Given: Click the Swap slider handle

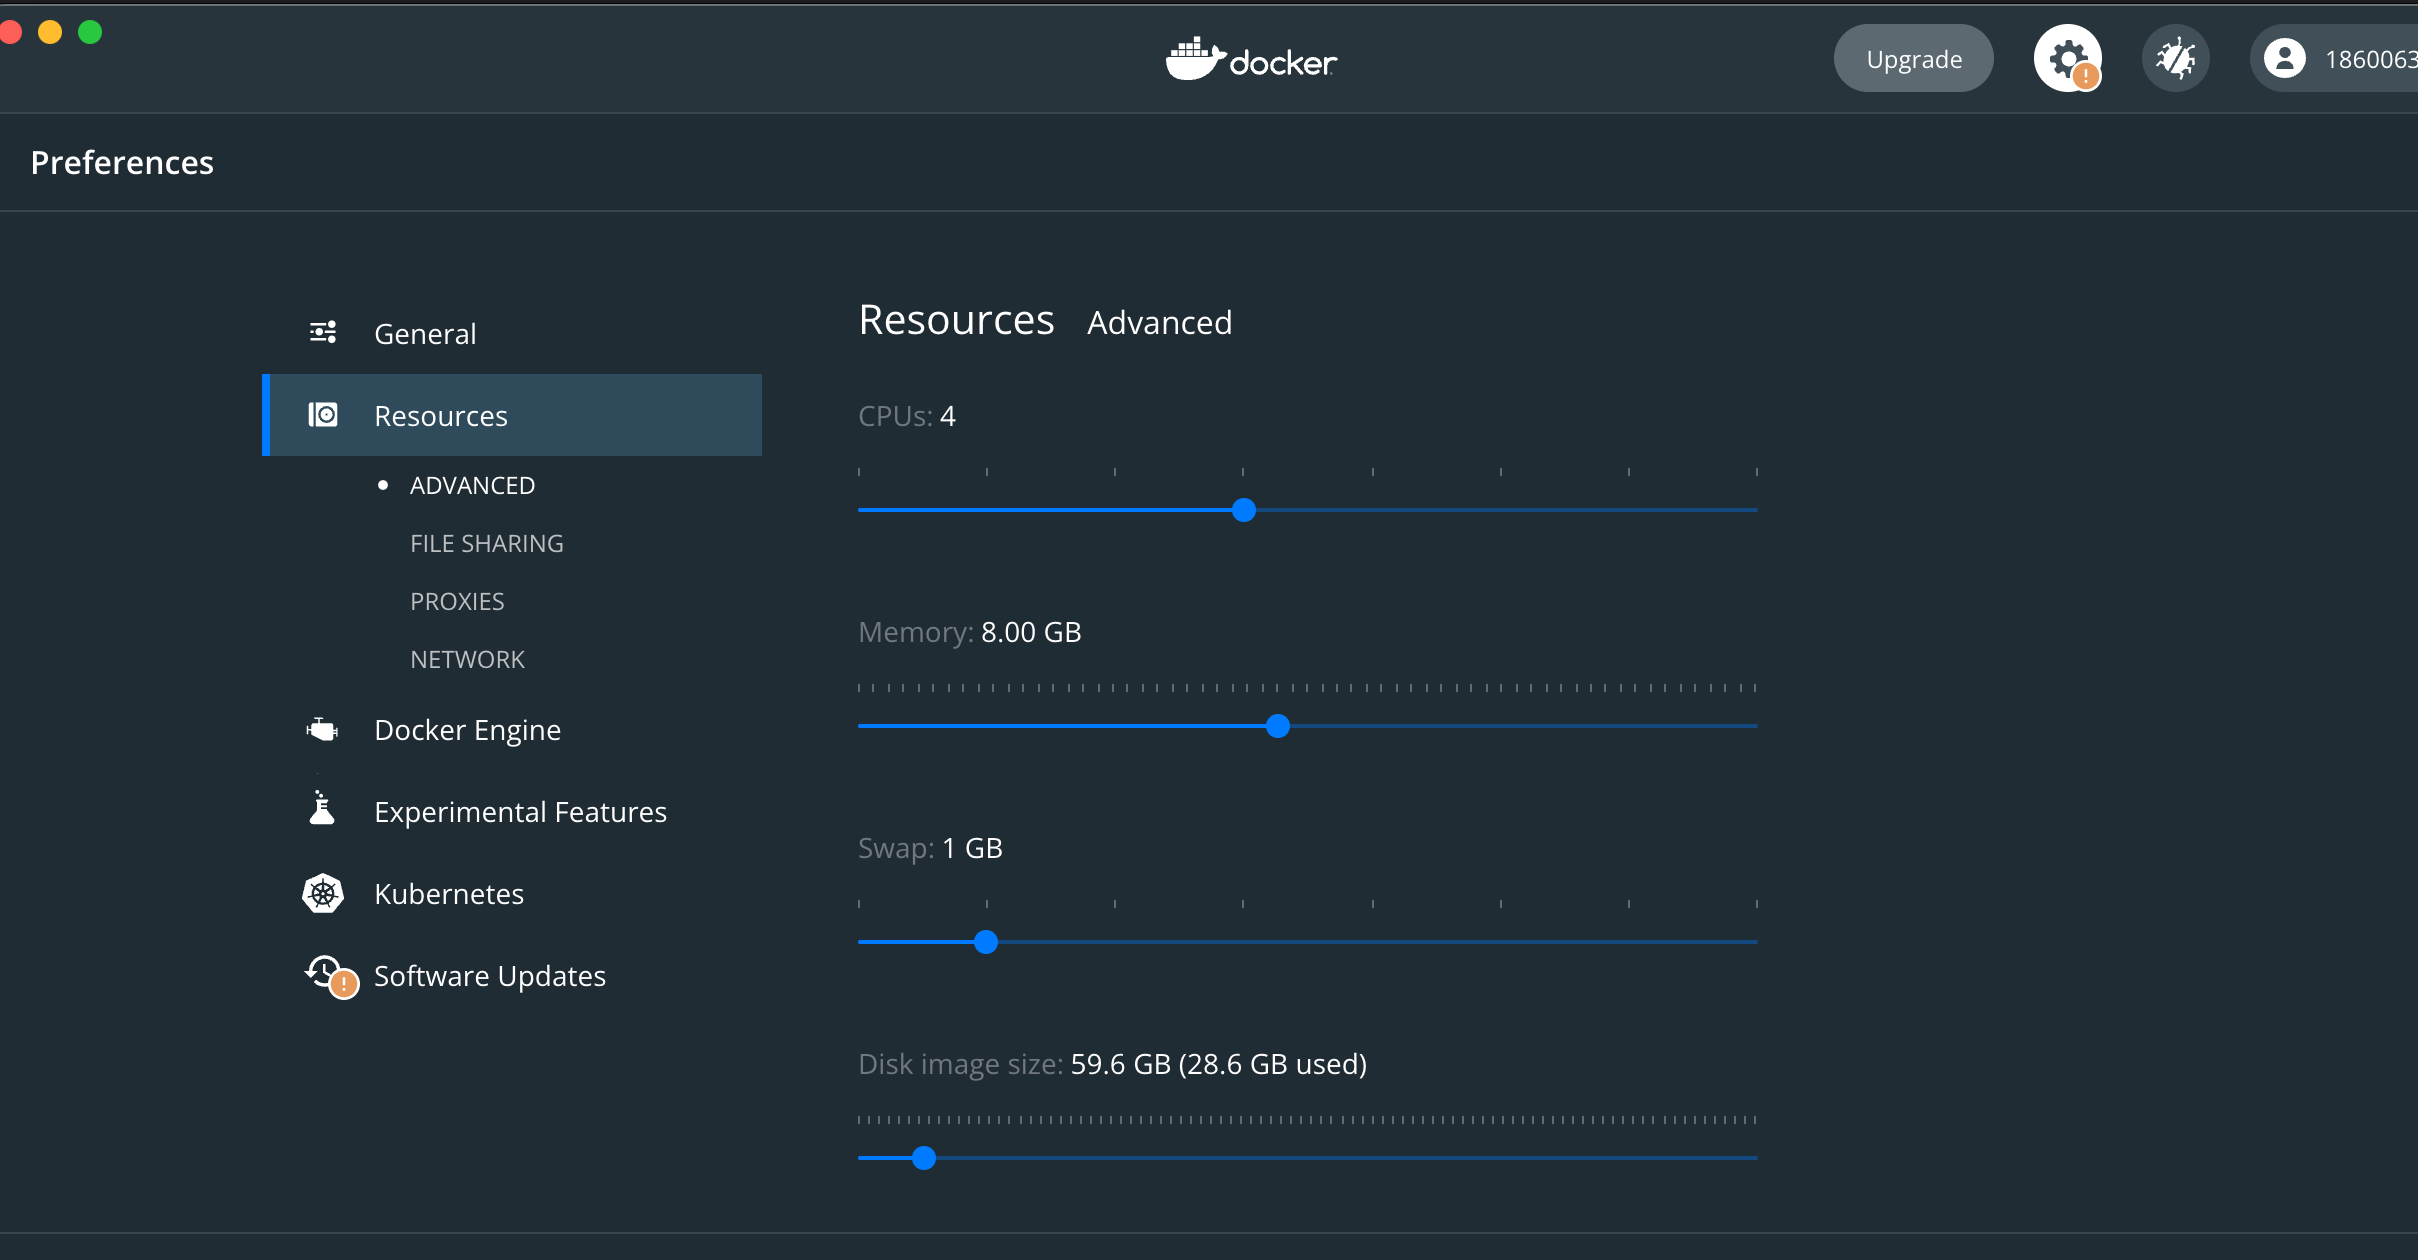Looking at the screenshot, I should click(986, 941).
